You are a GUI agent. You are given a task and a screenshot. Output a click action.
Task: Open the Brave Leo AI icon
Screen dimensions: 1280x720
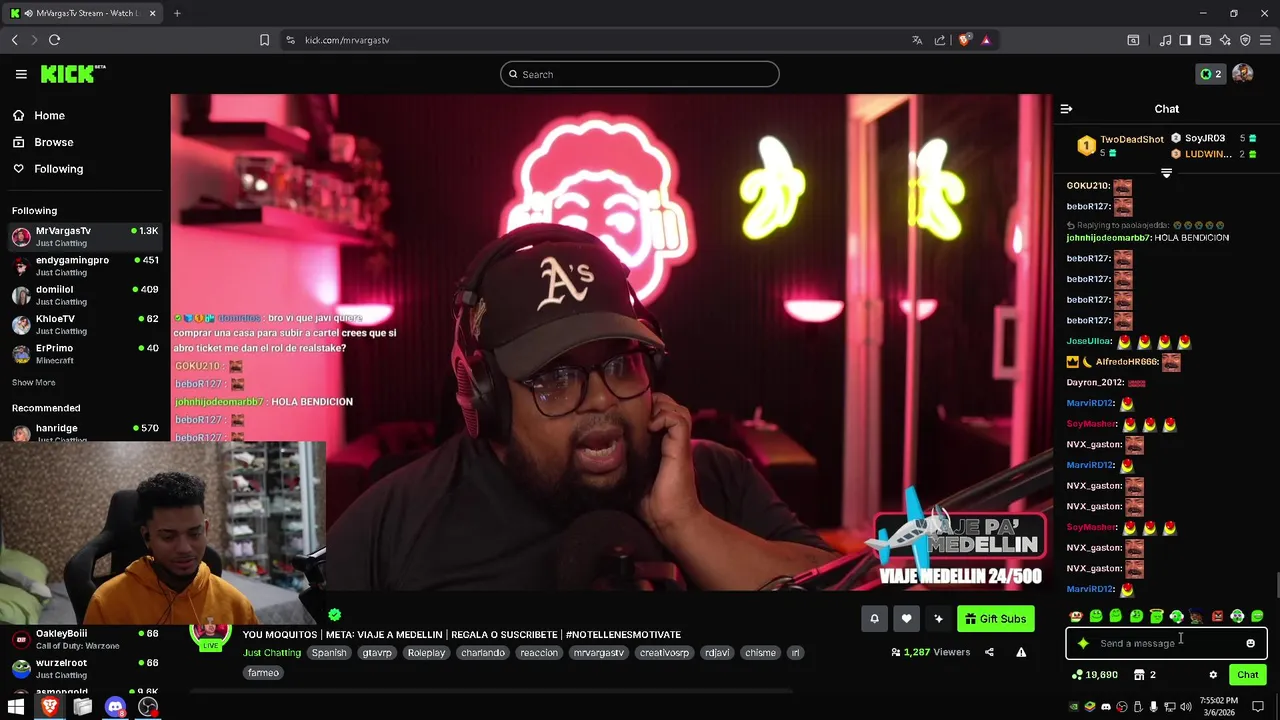(1225, 40)
